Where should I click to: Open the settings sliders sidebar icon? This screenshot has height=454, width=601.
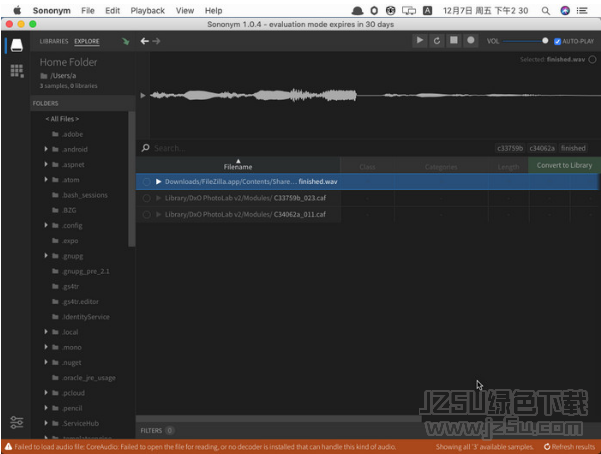pos(16,423)
